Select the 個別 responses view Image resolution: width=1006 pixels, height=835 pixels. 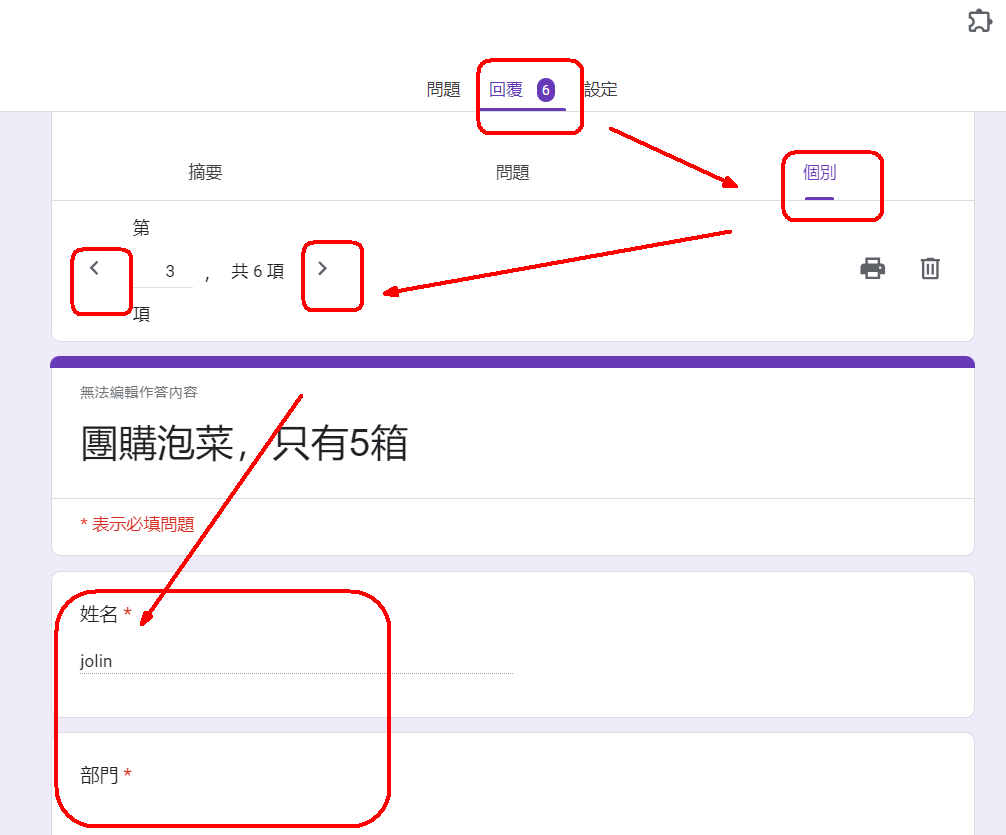pos(819,172)
